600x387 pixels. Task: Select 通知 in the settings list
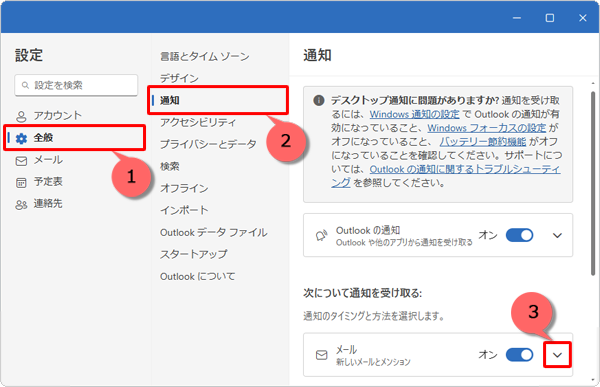[x=218, y=100]
